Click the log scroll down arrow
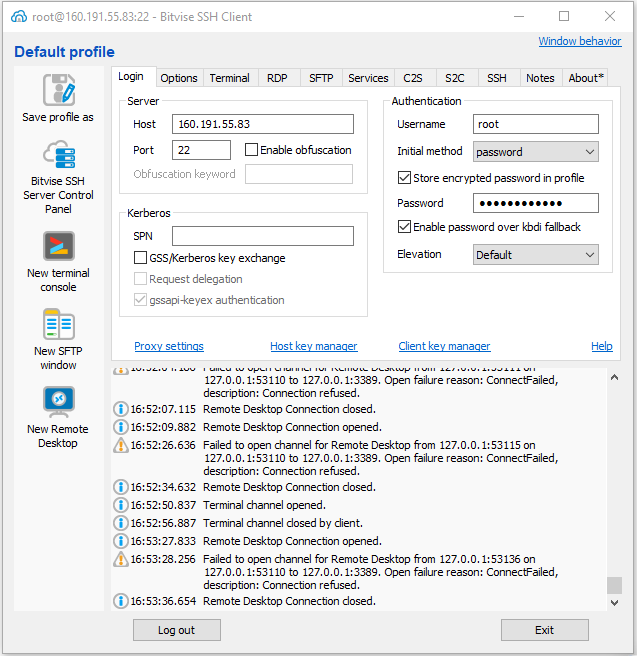 tap(614, 603)
